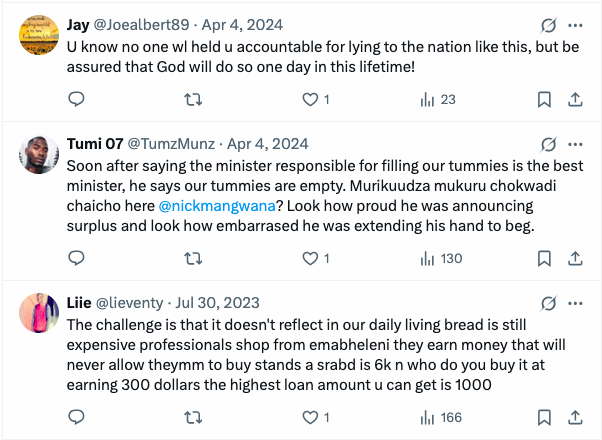This screenshot has height=440, width=602.
Task: Bookmark Jay's tweet
Action: (x=545, y=99)
